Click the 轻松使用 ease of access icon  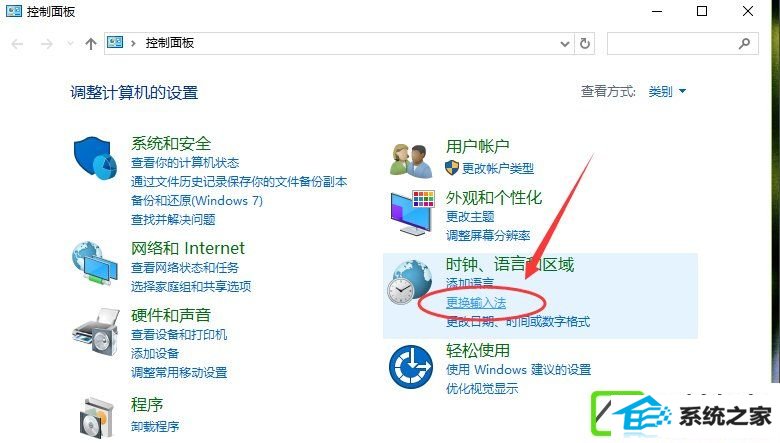(411, 367)
